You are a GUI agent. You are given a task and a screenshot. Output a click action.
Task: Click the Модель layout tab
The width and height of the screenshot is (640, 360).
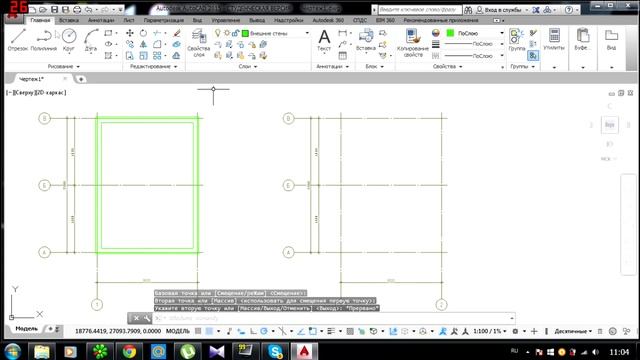[27, 329]
